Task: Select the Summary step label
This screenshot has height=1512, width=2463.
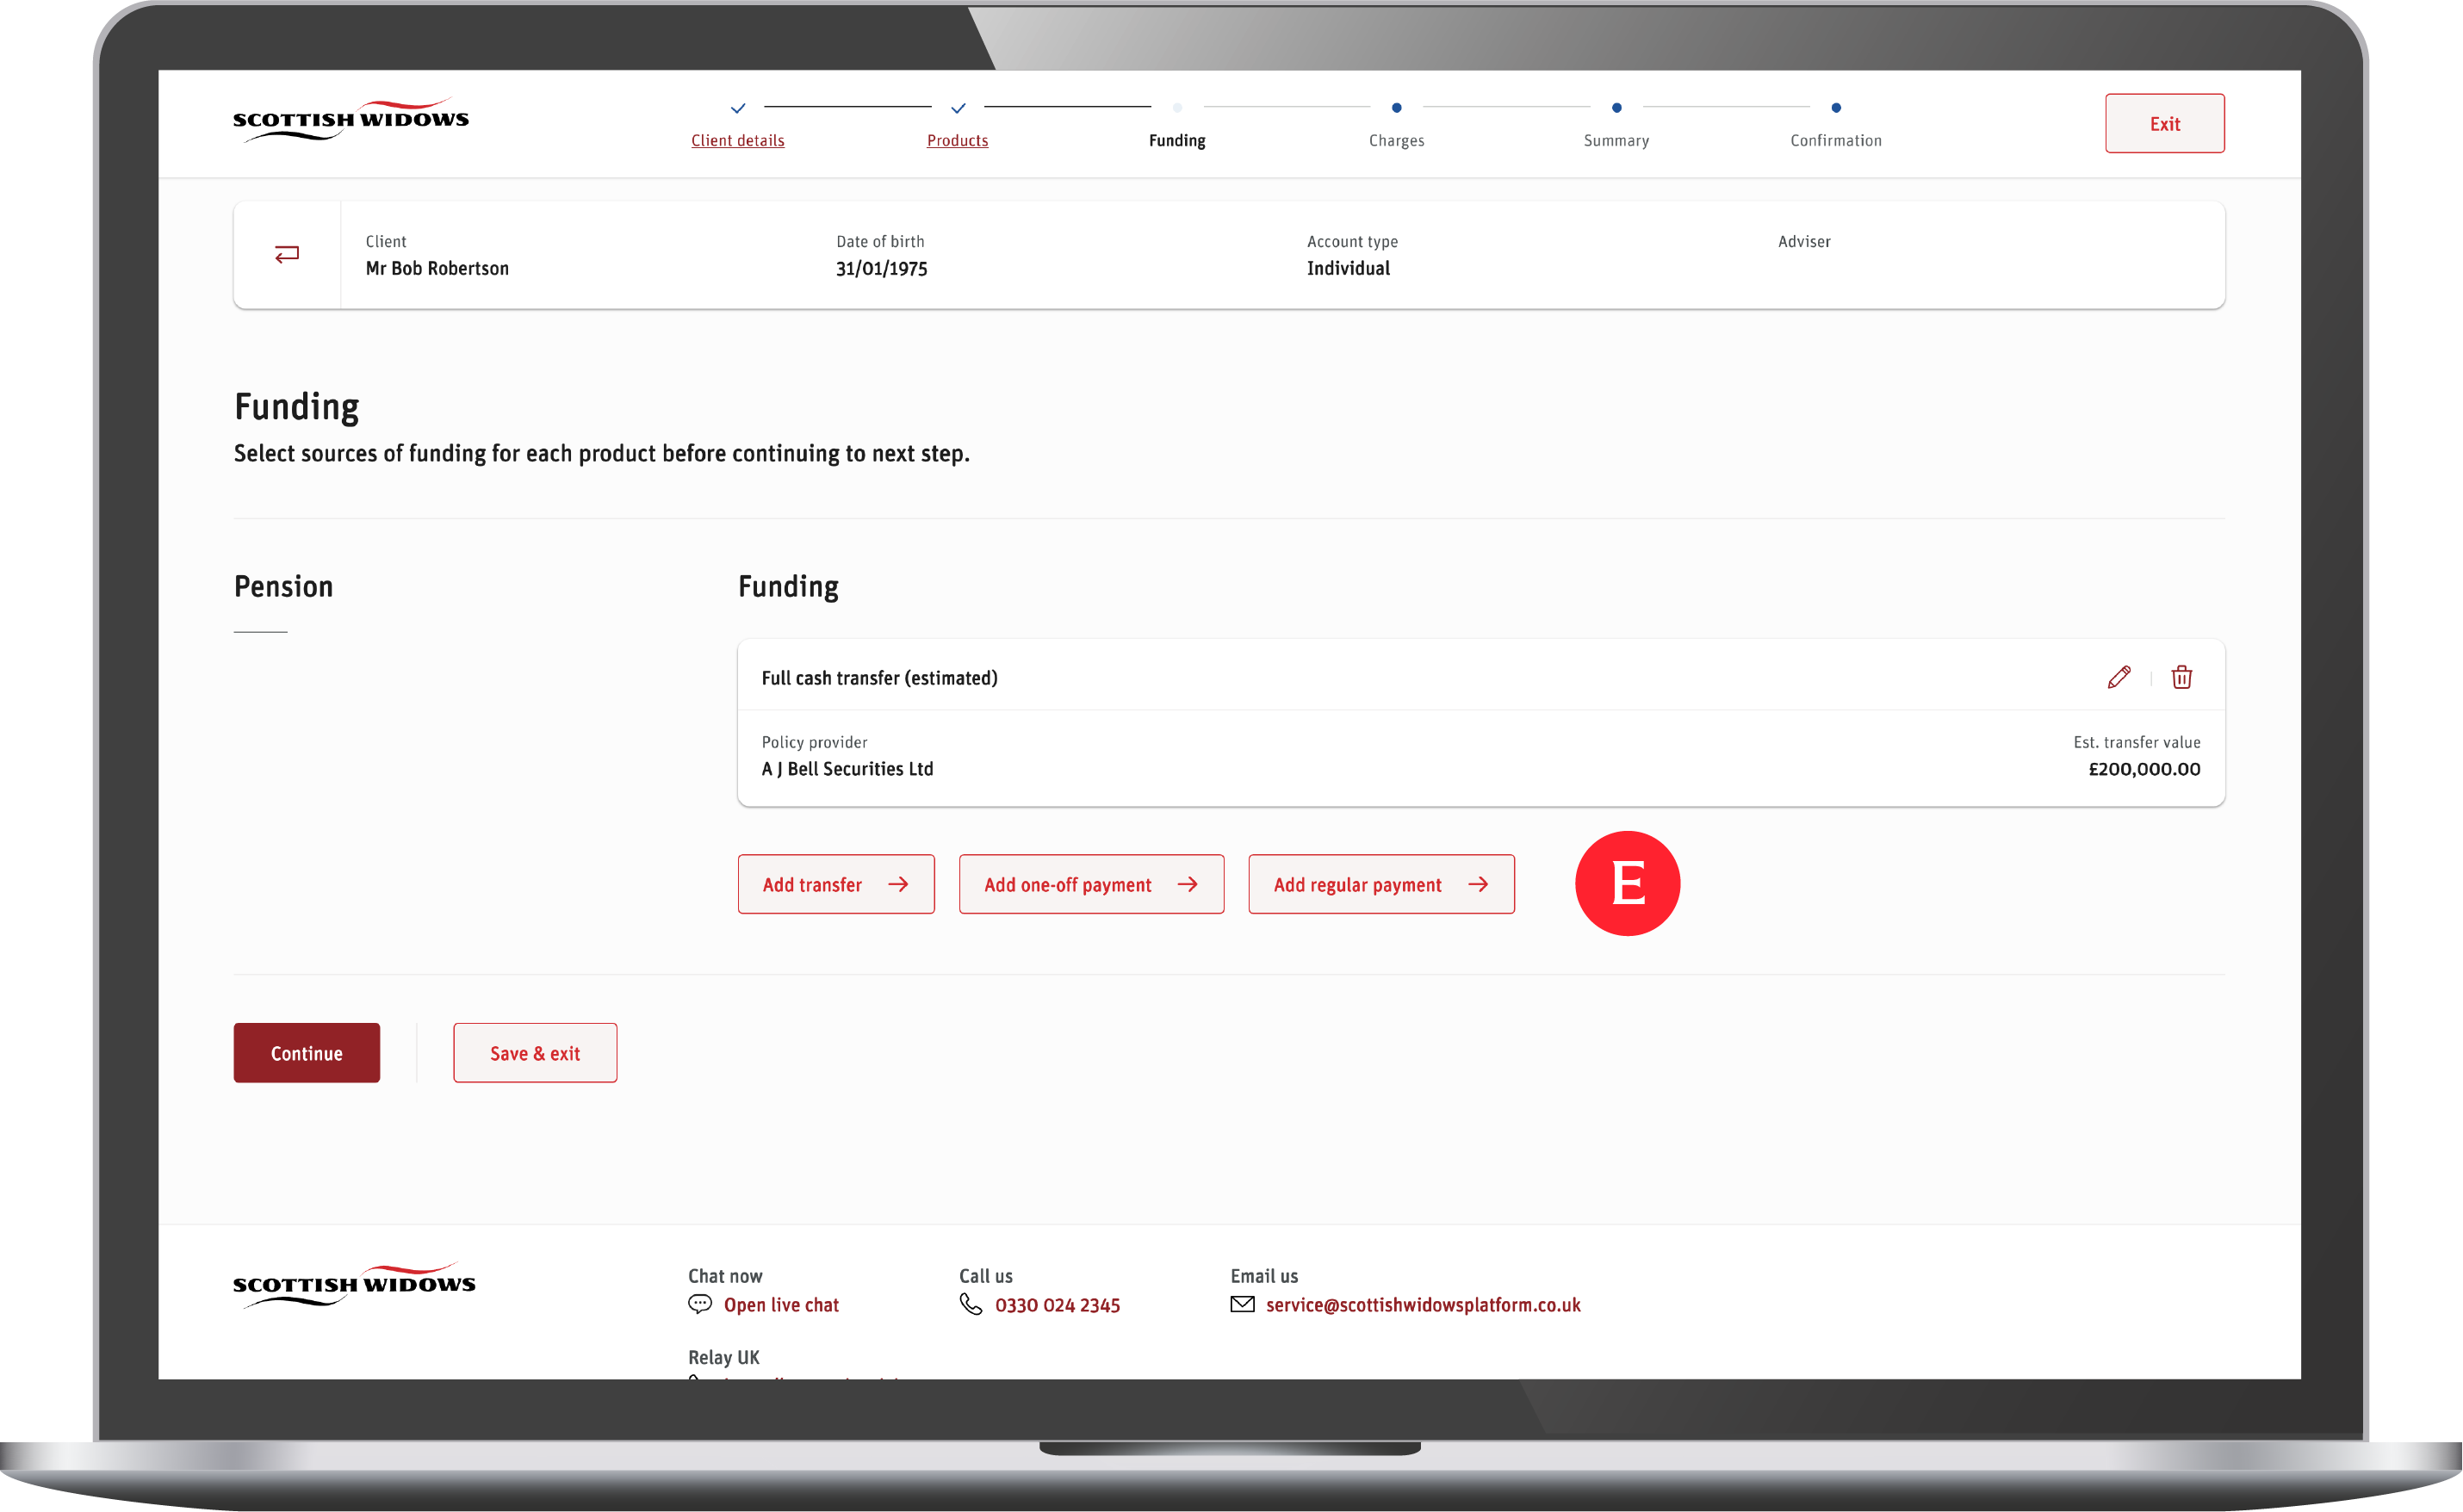Action: [1616, 141]
